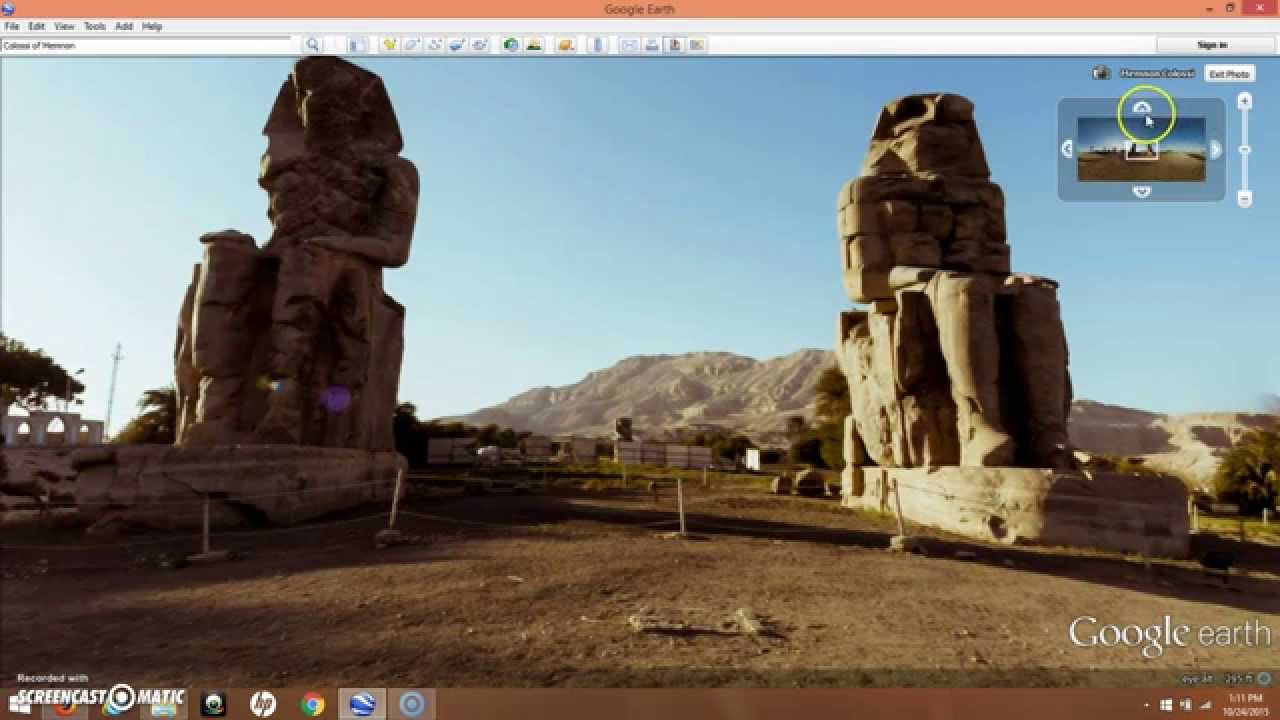Image resolution: width=1280 pixels, height=720 pixels.
Task: Open the Tools menu
Action: coord(95,26)
